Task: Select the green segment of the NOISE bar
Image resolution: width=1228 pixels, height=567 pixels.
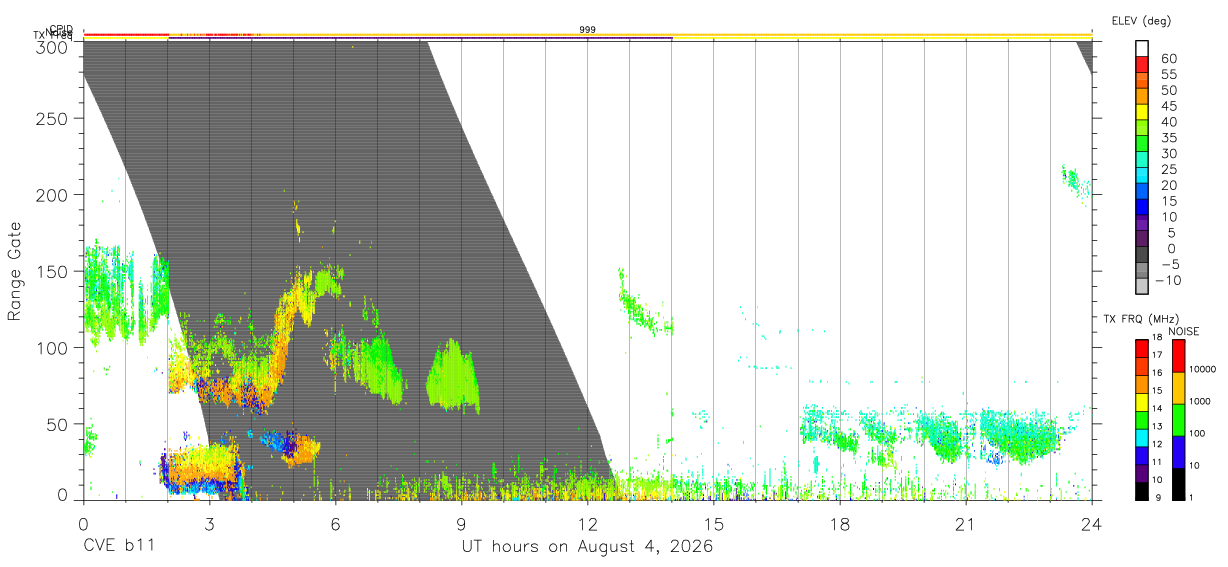Action: coord(1179,419)
